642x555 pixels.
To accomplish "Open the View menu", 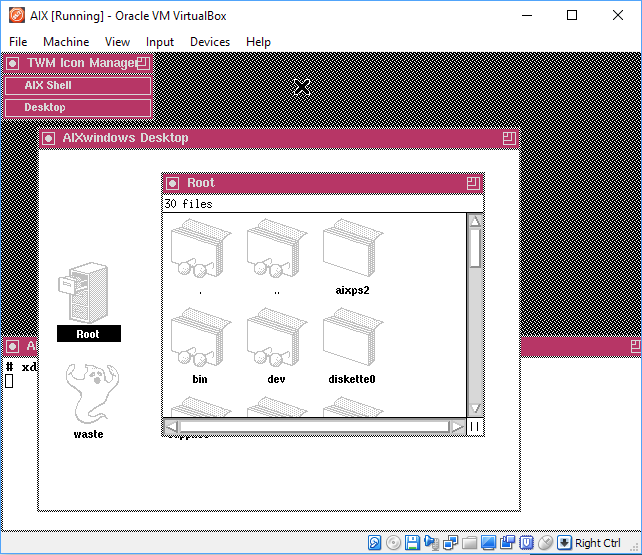I will (118, 42).
